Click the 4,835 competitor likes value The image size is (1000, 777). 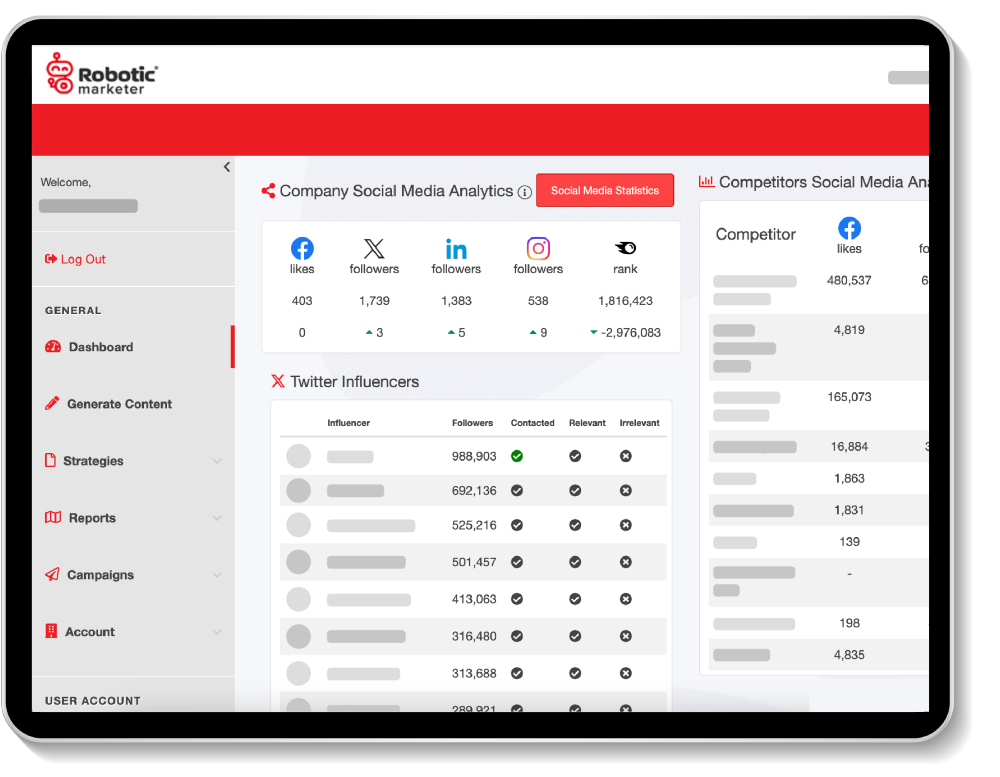click(x=849, y=655)
